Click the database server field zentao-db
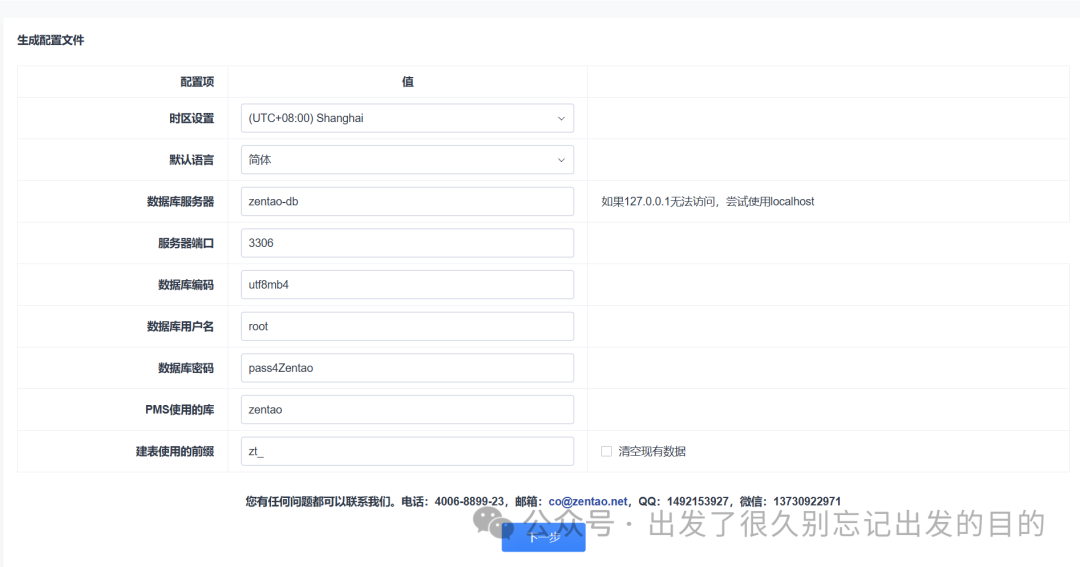The image size is (1080, 567). [x=407, y=202]
